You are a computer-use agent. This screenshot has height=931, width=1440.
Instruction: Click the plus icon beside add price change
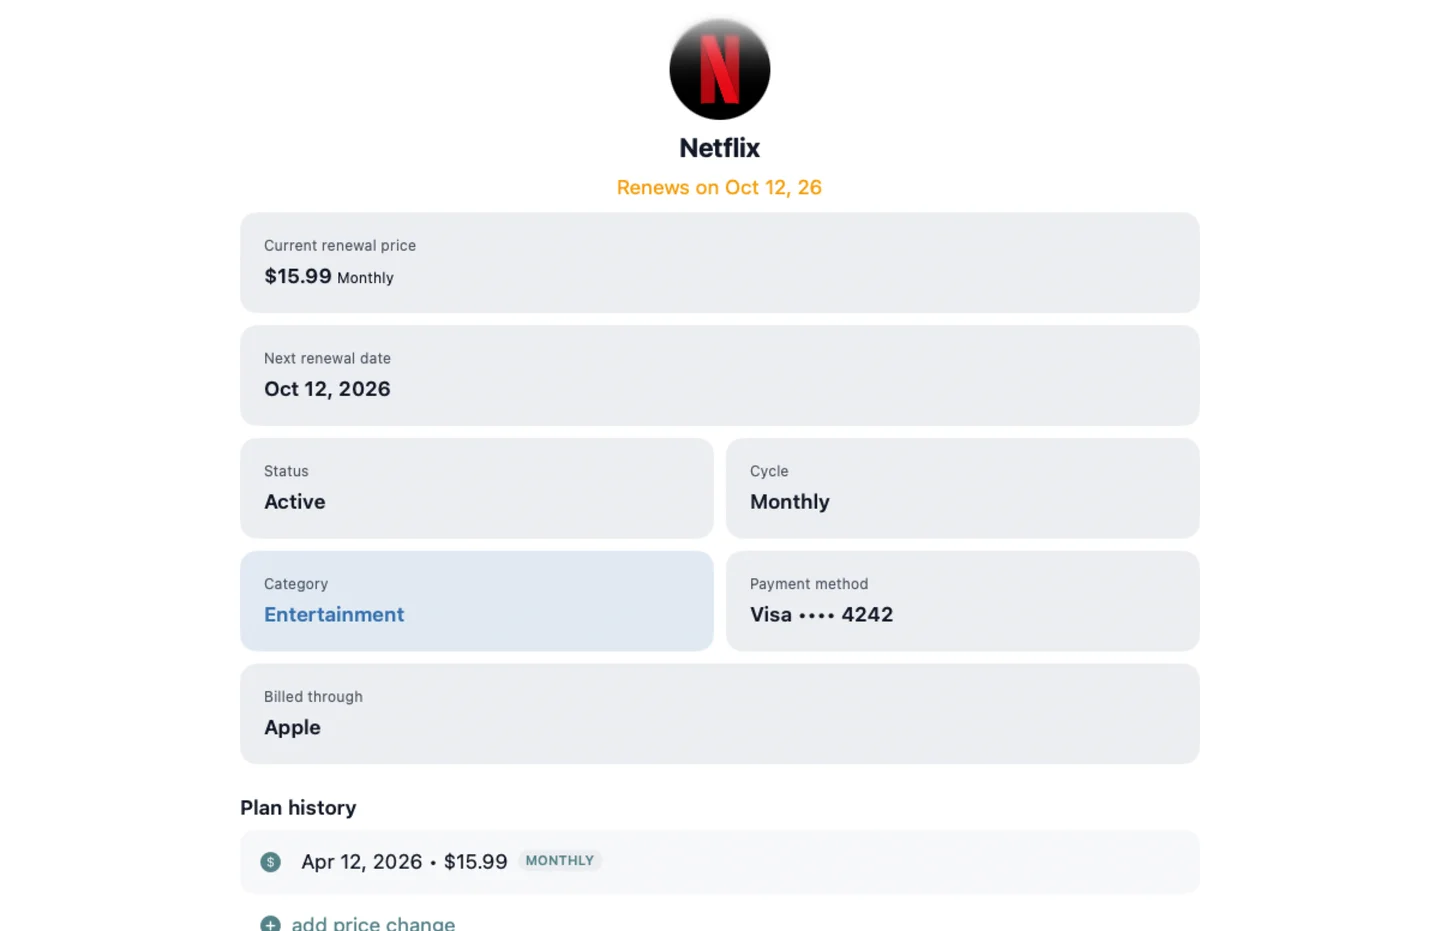[270, 925]
